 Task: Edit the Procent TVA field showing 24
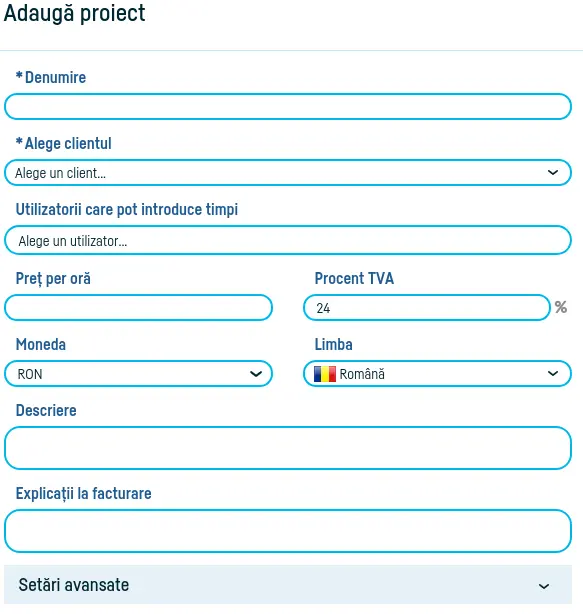click(427, 308)
